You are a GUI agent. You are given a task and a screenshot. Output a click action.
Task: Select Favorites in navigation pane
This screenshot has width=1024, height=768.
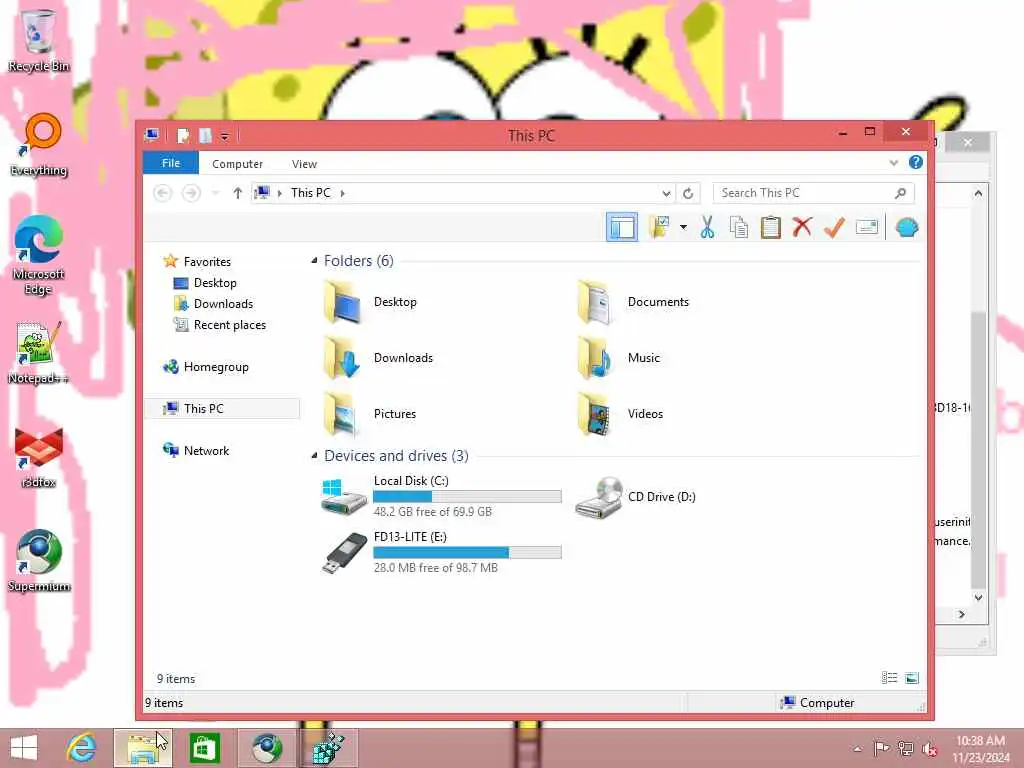coord(207,261)
